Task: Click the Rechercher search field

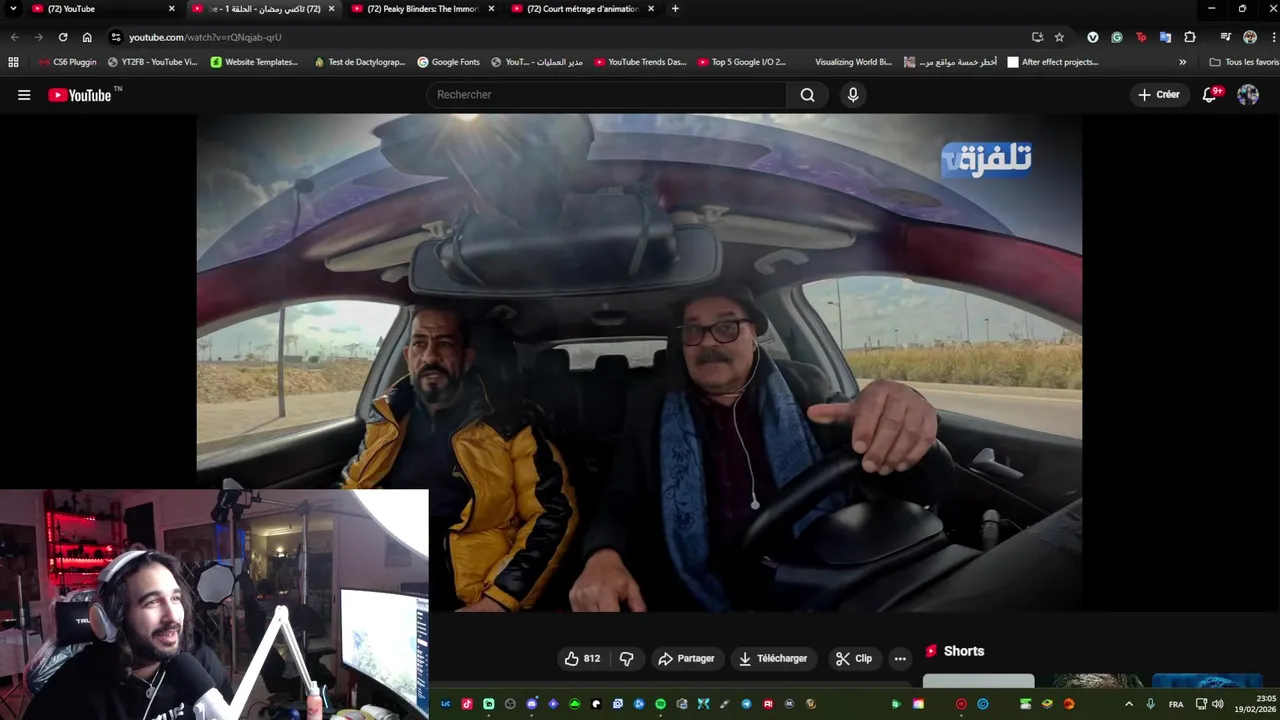Action: point(606,95)
